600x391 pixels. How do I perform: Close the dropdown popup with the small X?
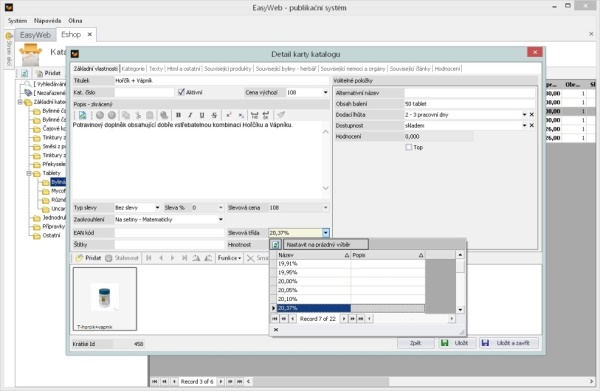pyautogui.click(x=276, y=329)
